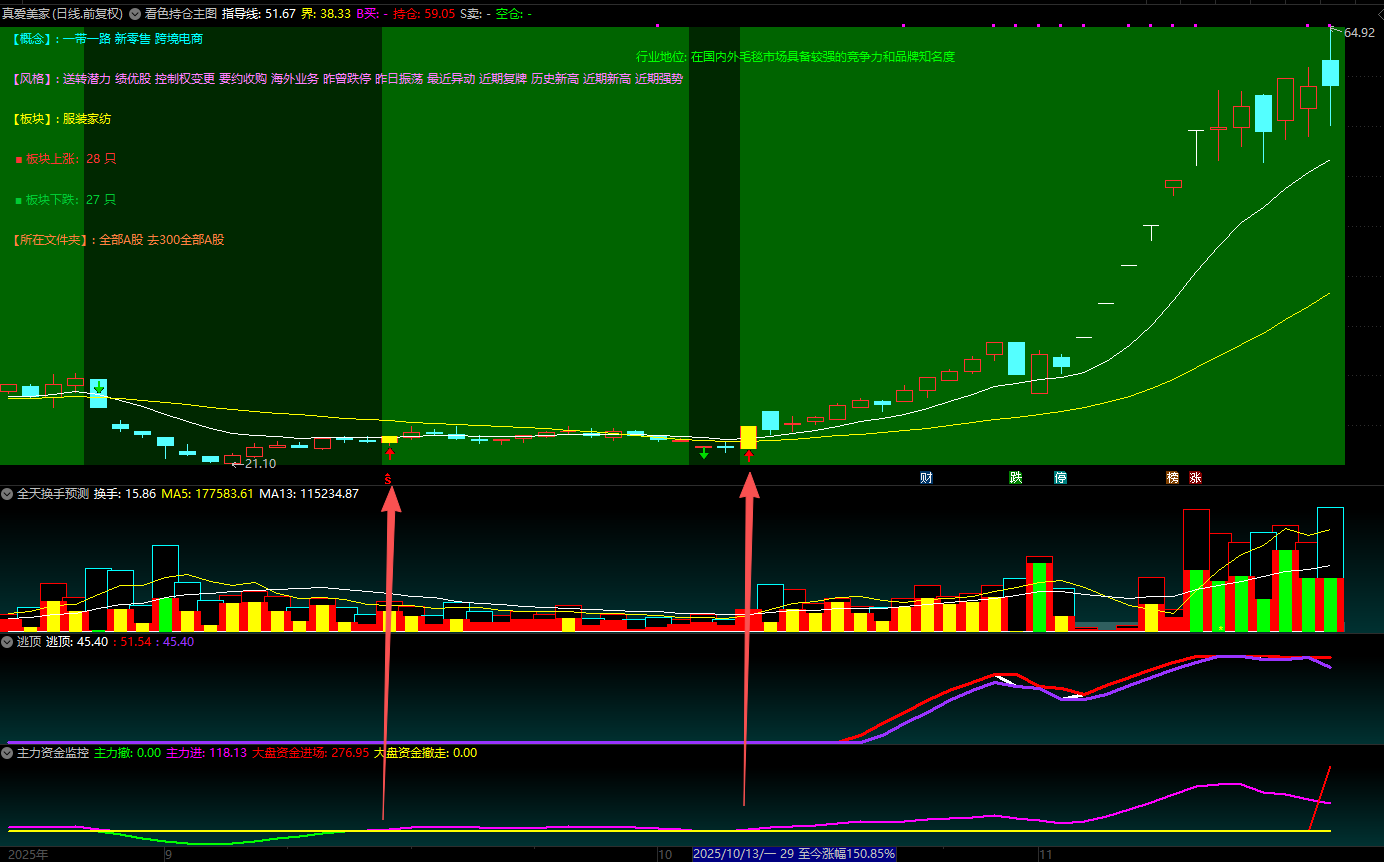The height and width of the screenshot is (862, 1384).
Task: Open the main chart indicator dropdown arrow
Action: click(x=135, y=14)
